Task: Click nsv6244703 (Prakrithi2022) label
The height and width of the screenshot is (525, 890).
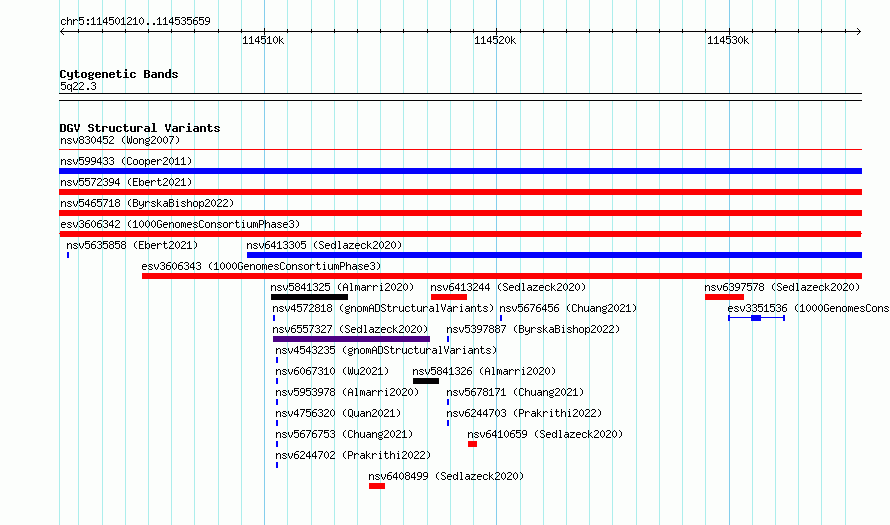Action: pos(524,413)
